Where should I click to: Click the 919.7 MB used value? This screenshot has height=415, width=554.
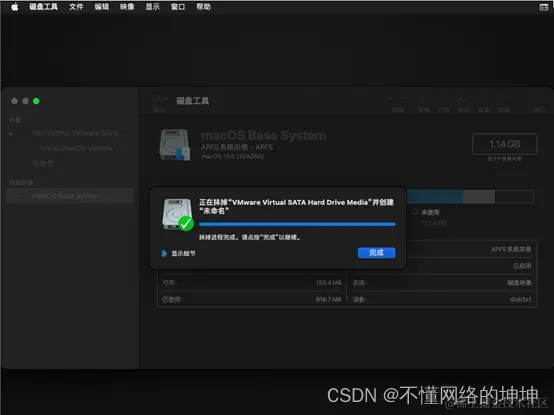click(329, 300)
